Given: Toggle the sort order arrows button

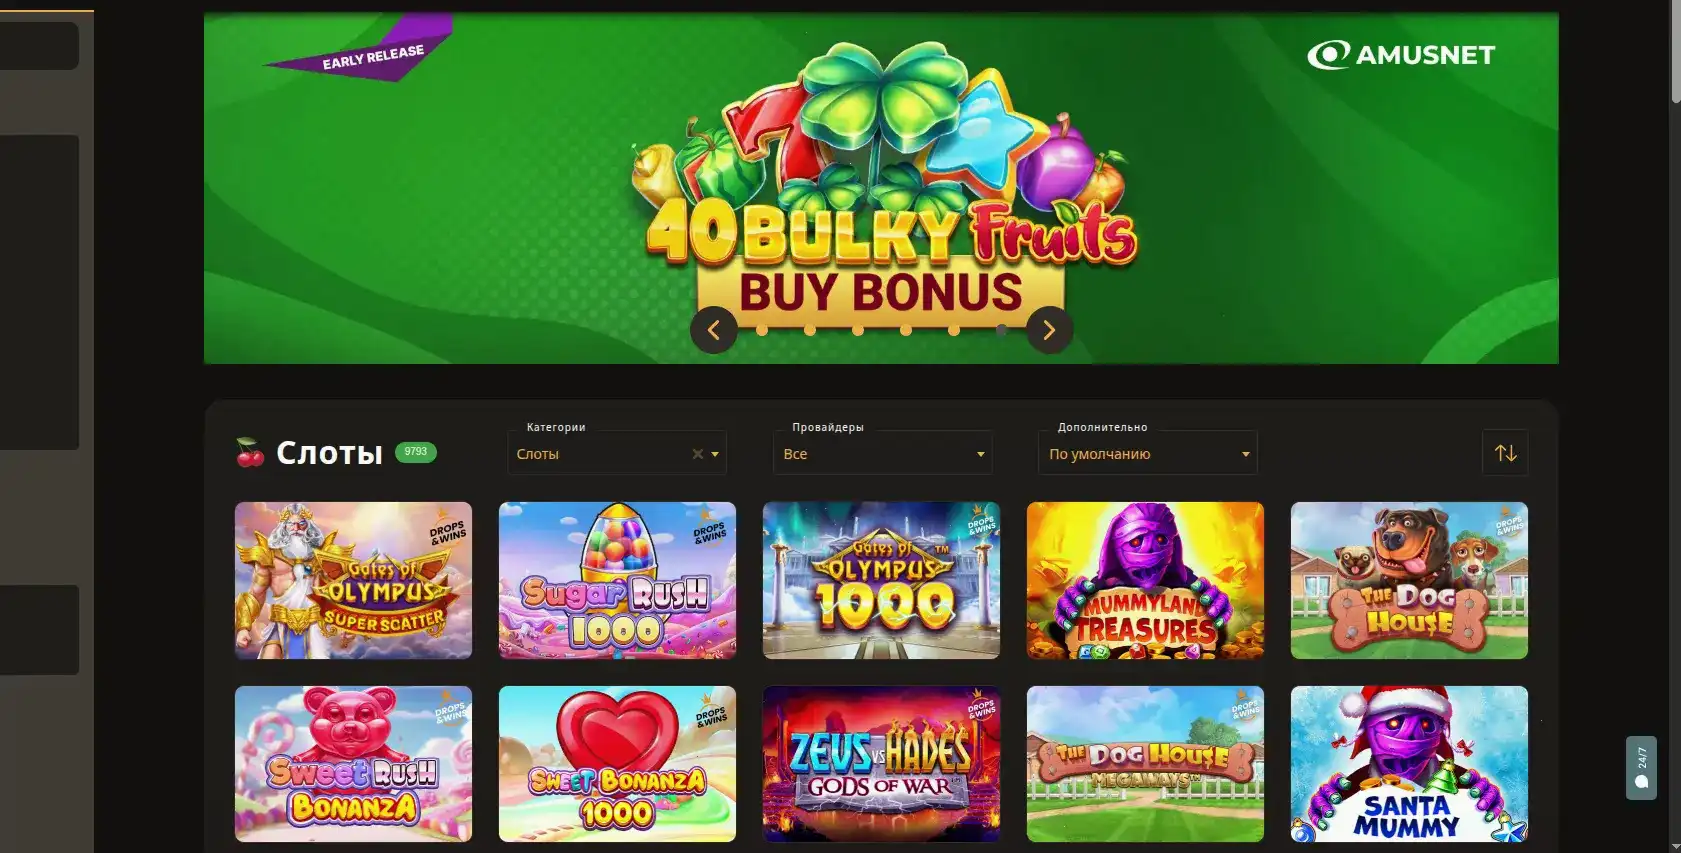Looking at the screenshot, I should pyautogui.click(x=1505, y=453).
